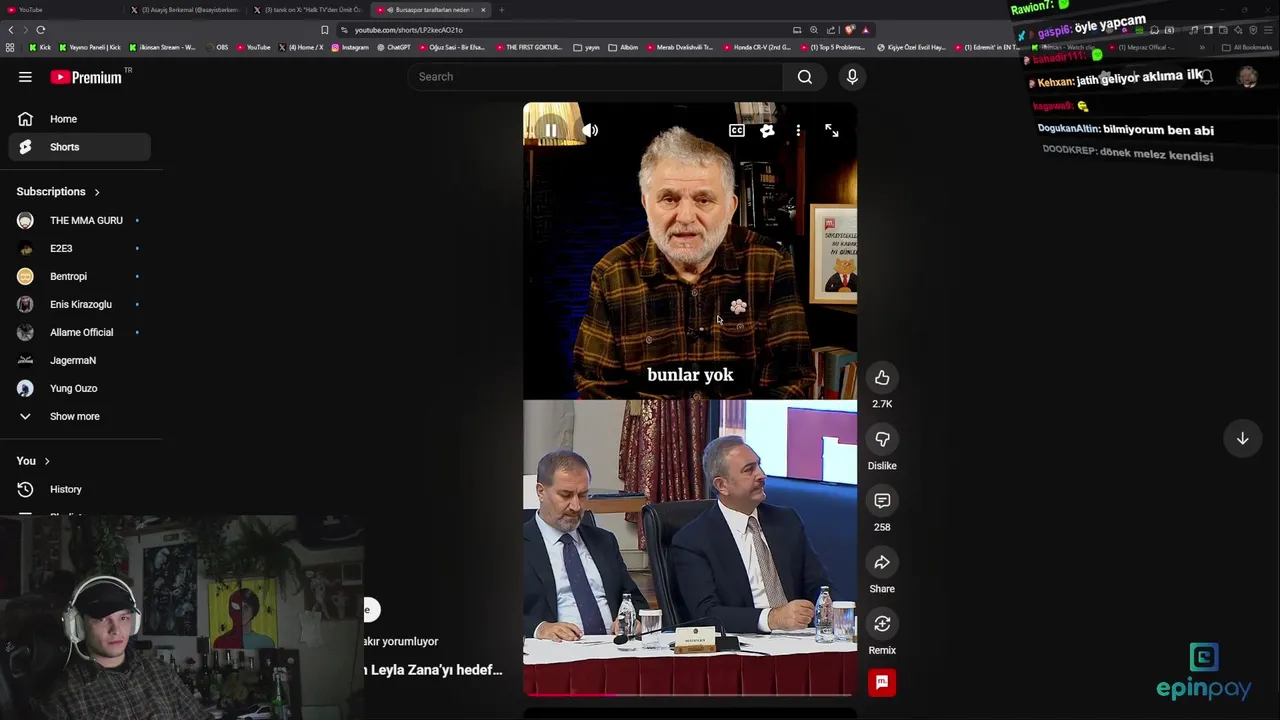The width and height of the screenshot is (1280, 720).
Task: Open the yayın bookmarks folder
Action: pyautogui.click(x=585, y=47)
